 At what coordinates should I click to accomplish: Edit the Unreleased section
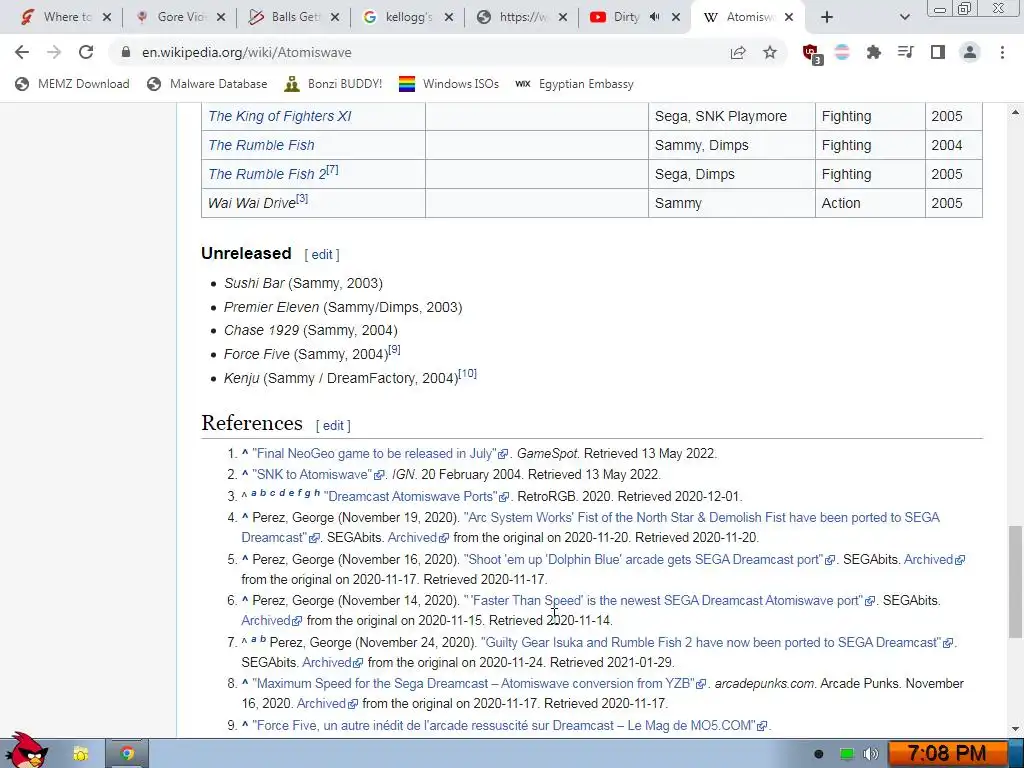(x=322, y=255)
